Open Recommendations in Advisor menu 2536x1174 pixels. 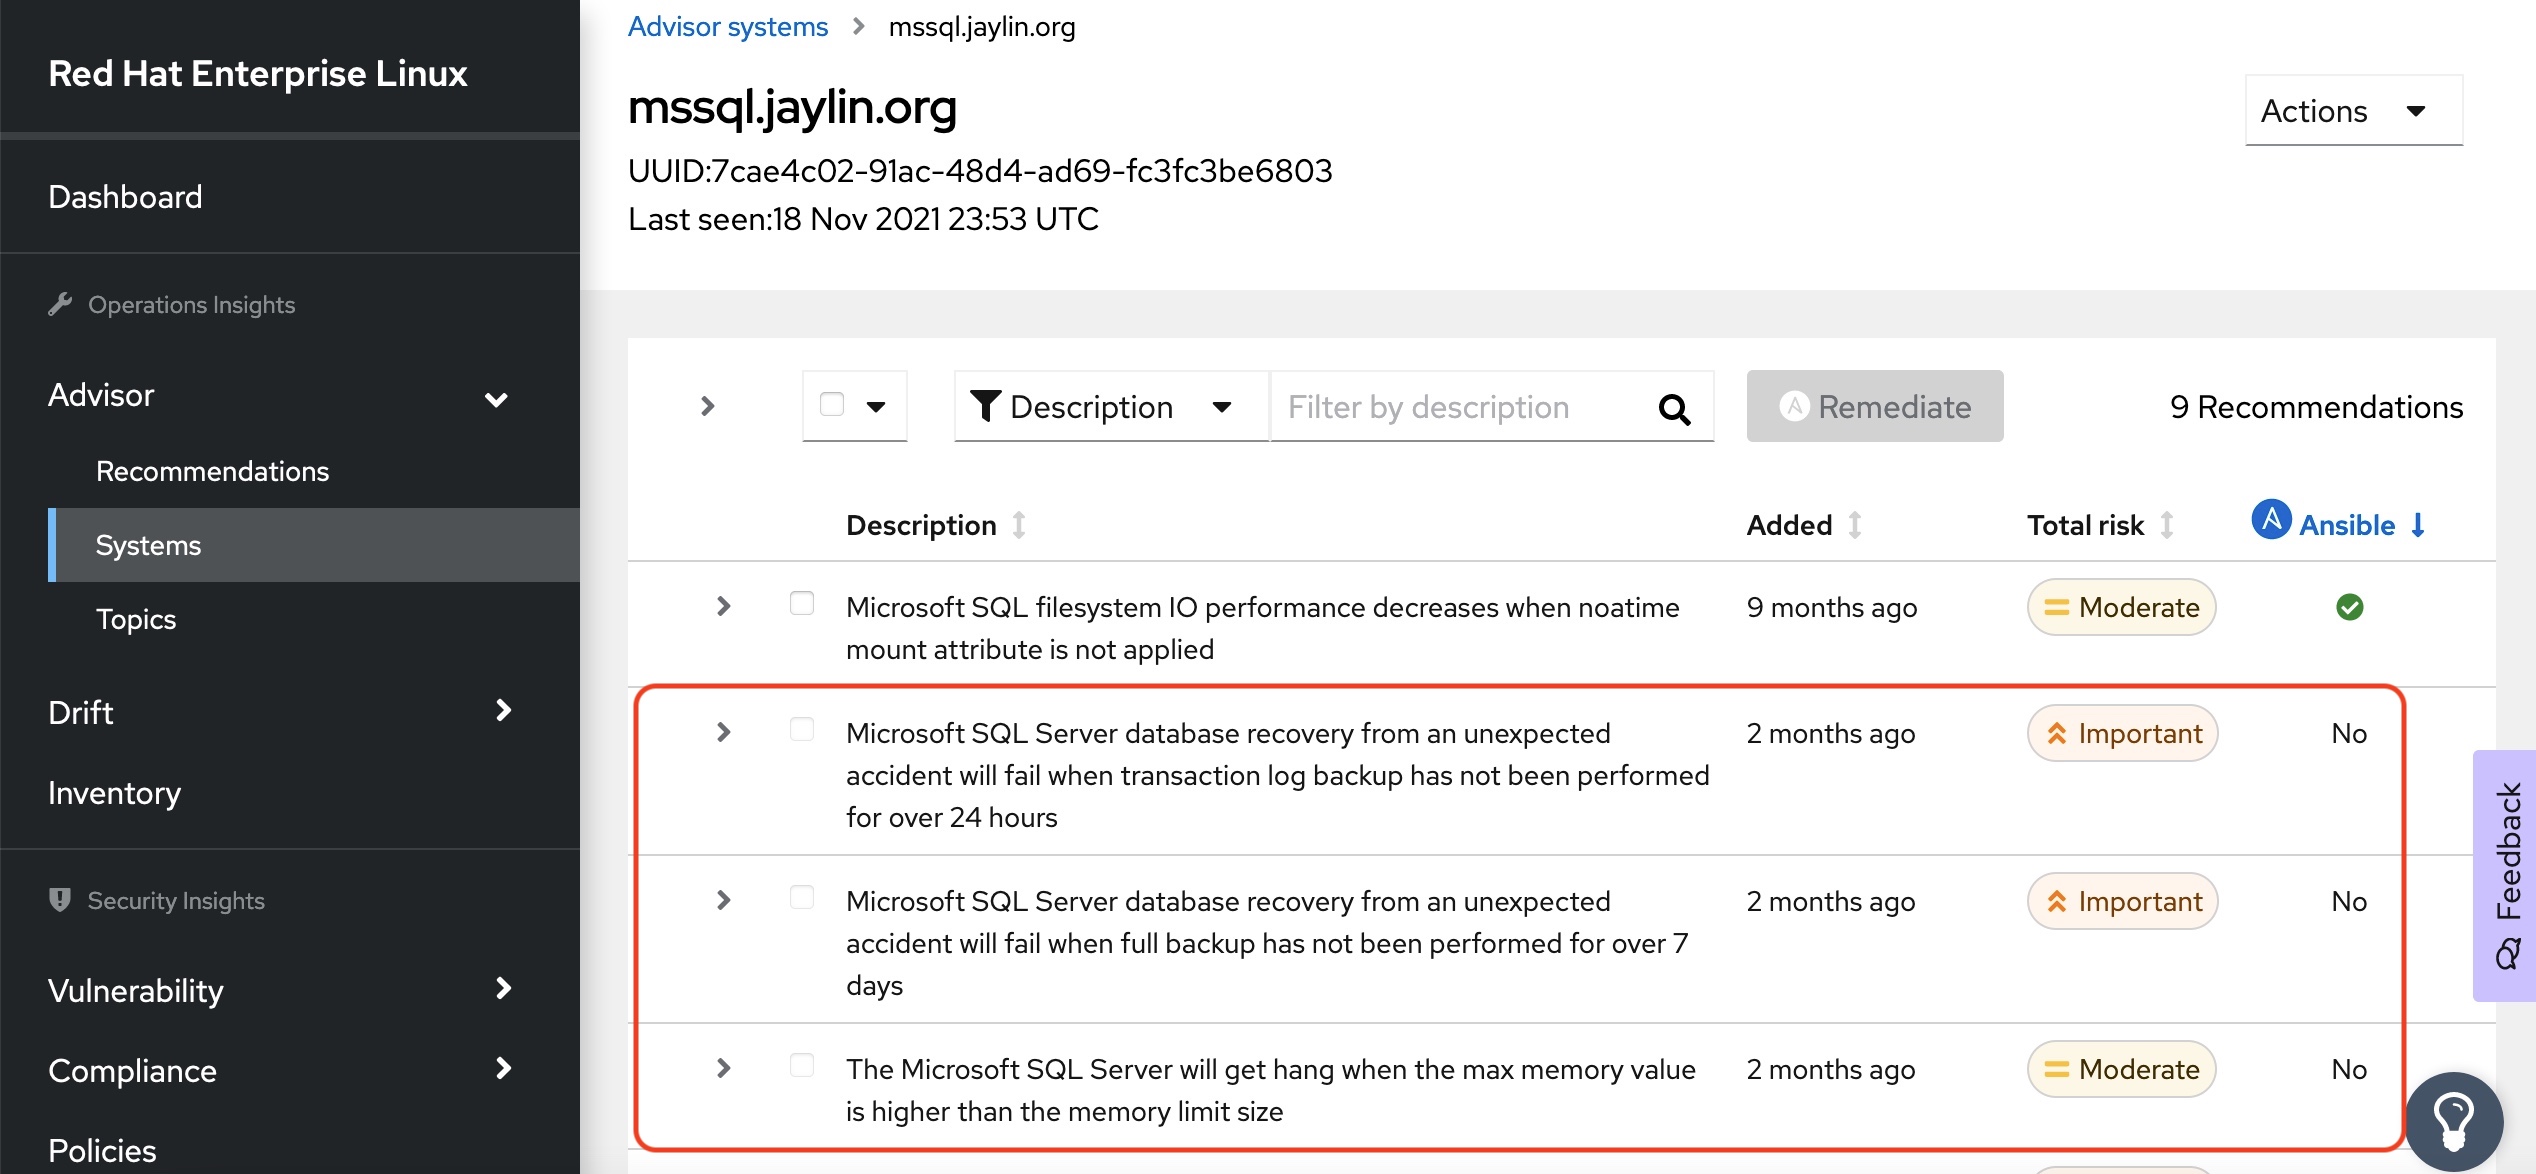coord(212,471)
